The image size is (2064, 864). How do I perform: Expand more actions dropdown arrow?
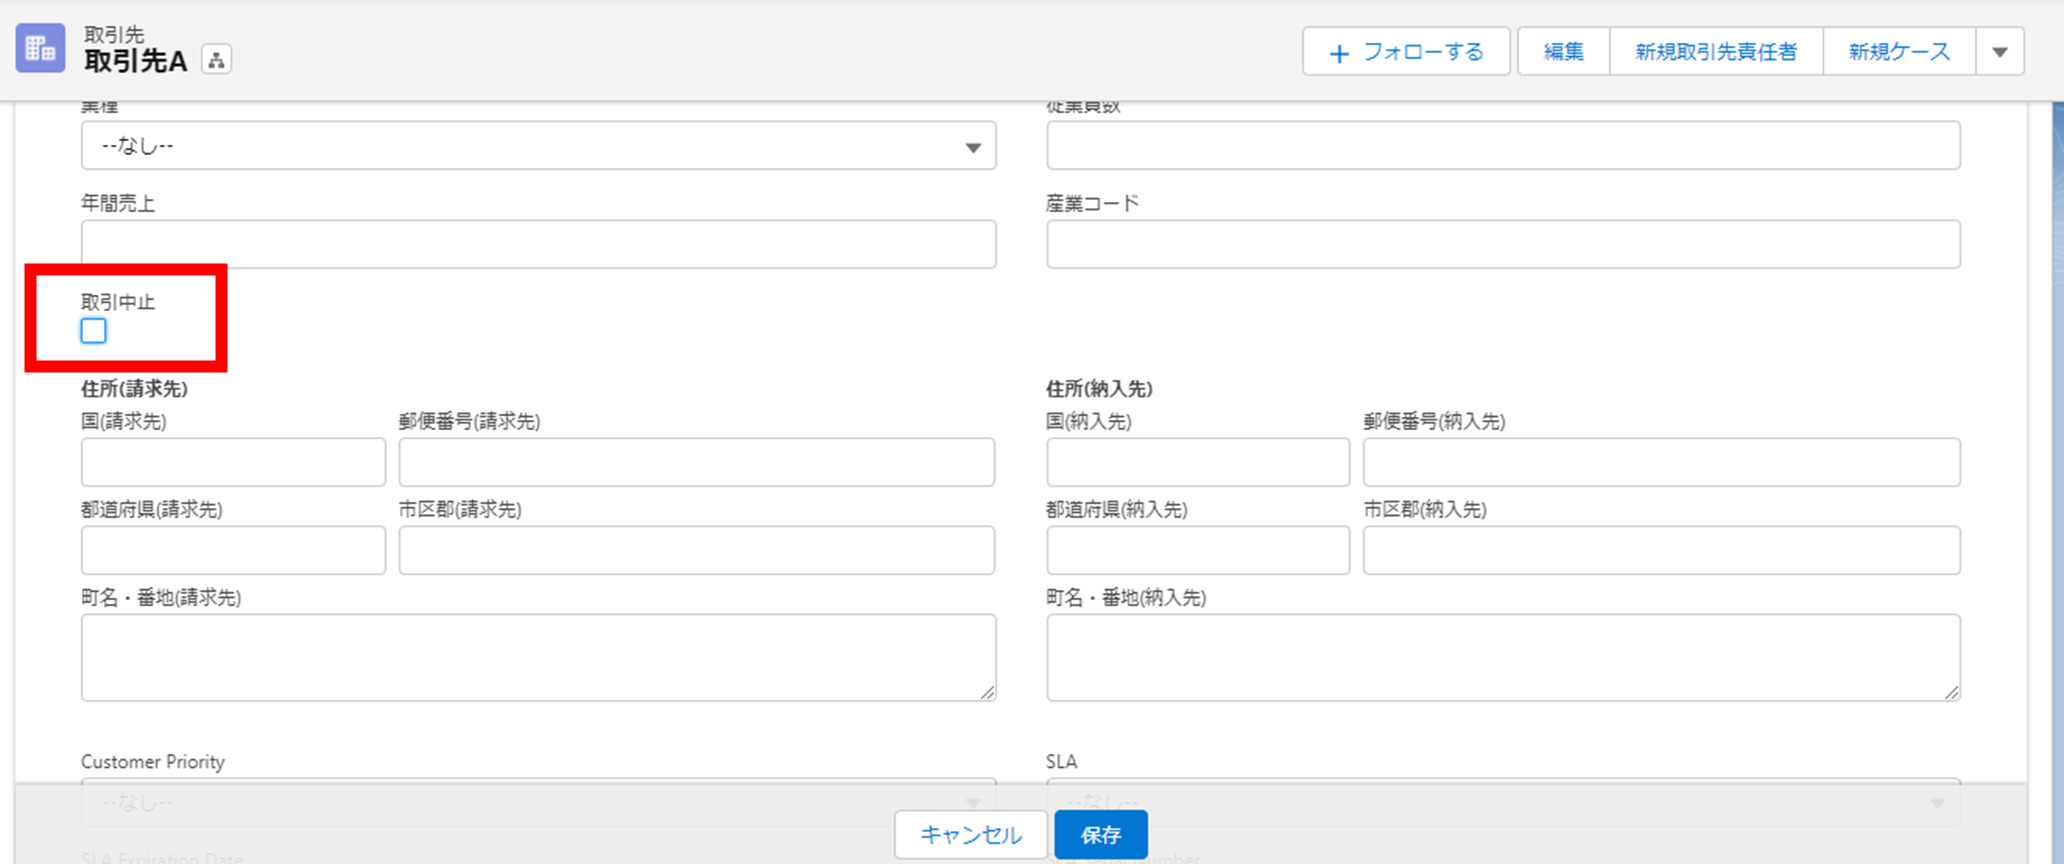(x=2000, y=52)
